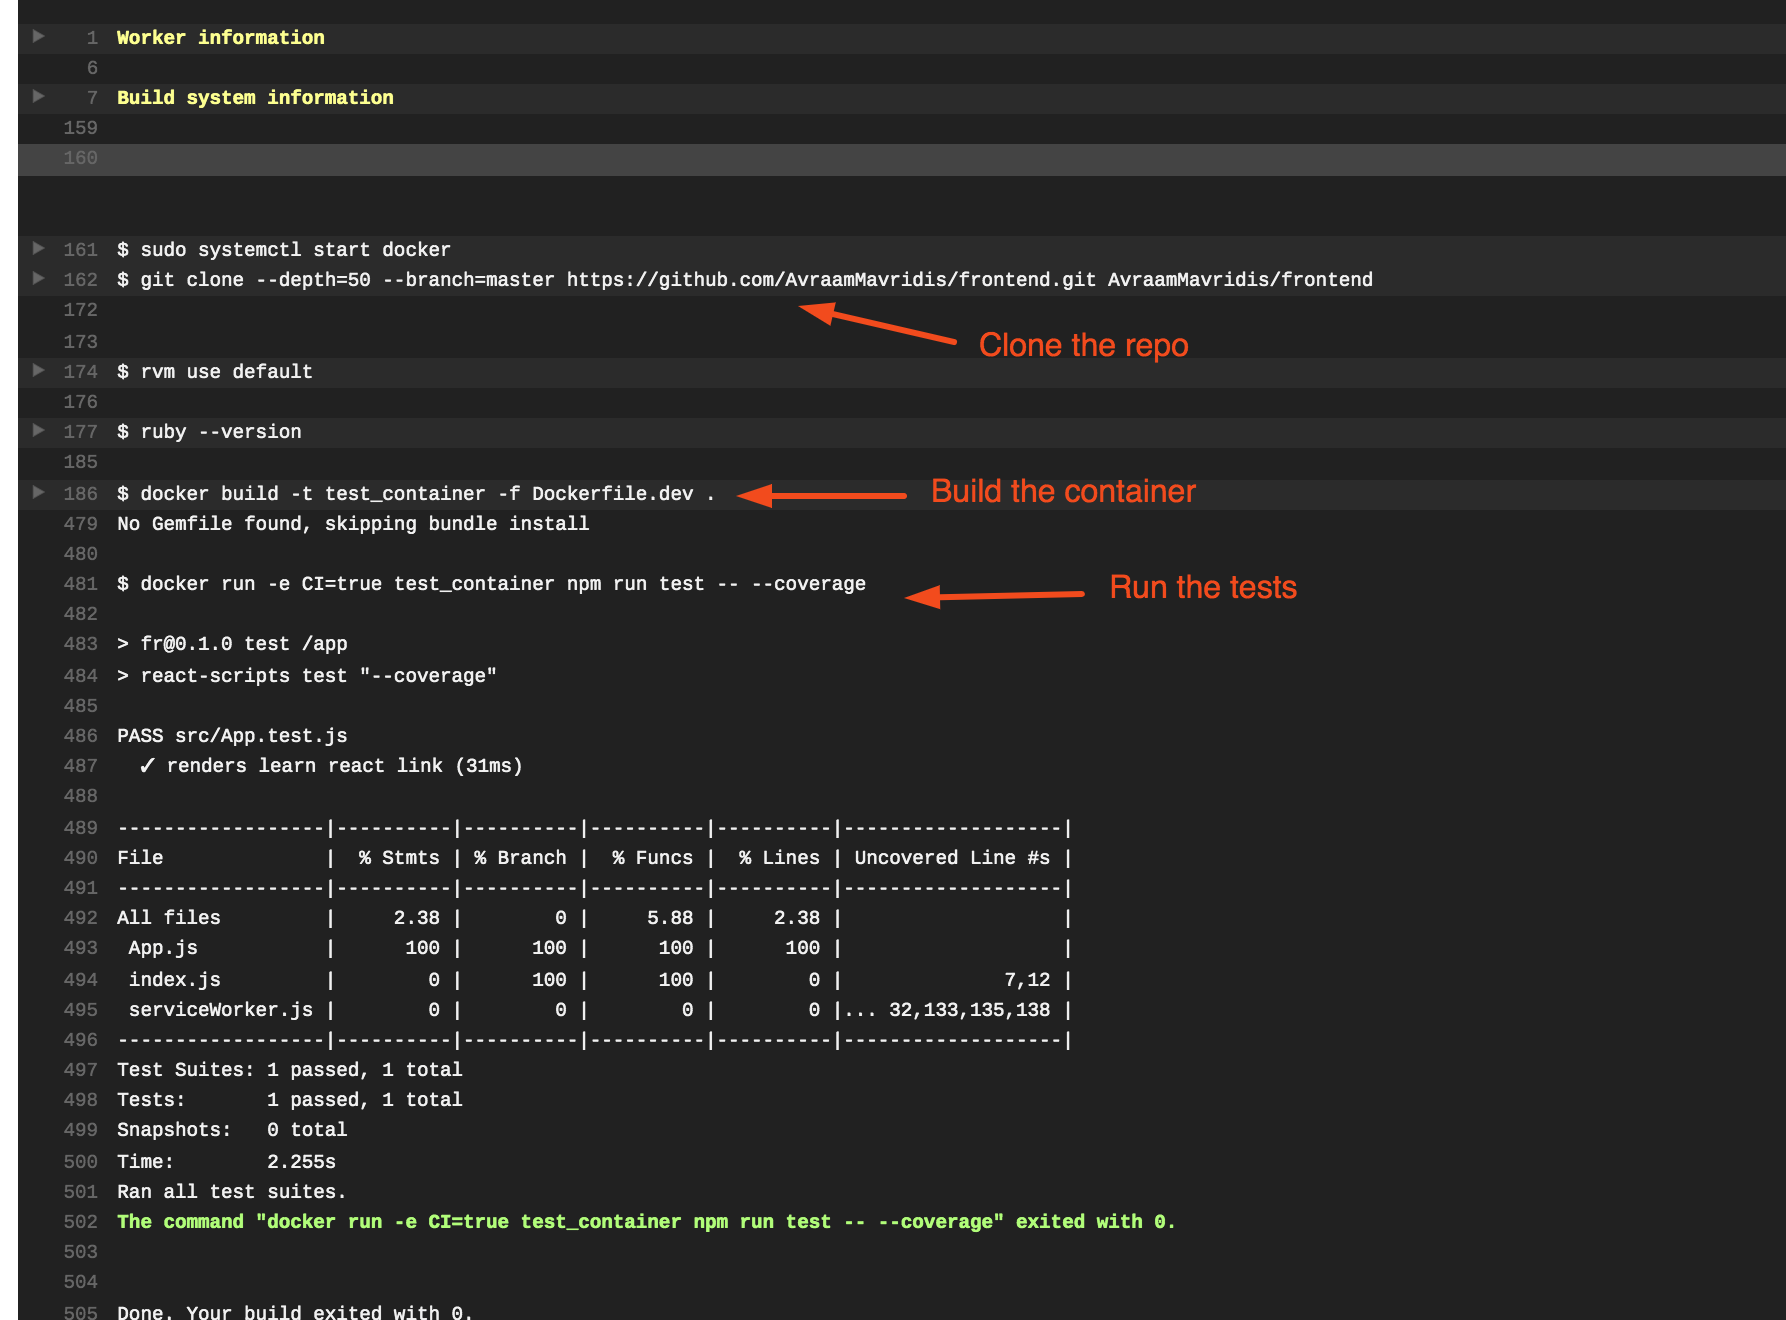Click 'Build system information' heading text

tap(255, 98)
